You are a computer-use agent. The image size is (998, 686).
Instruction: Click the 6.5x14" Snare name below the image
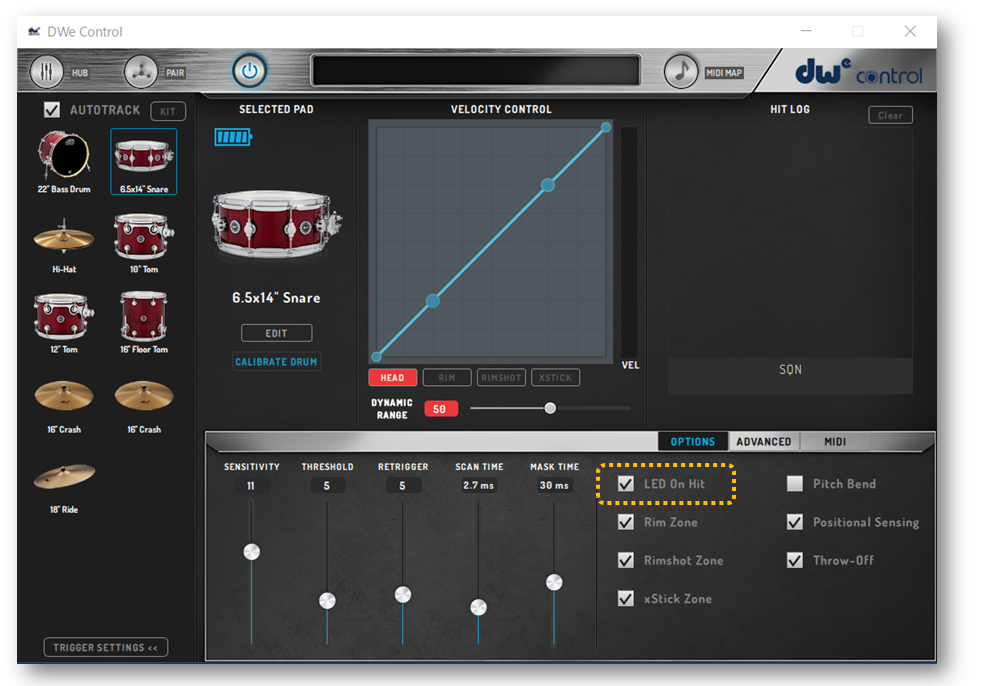276,298
